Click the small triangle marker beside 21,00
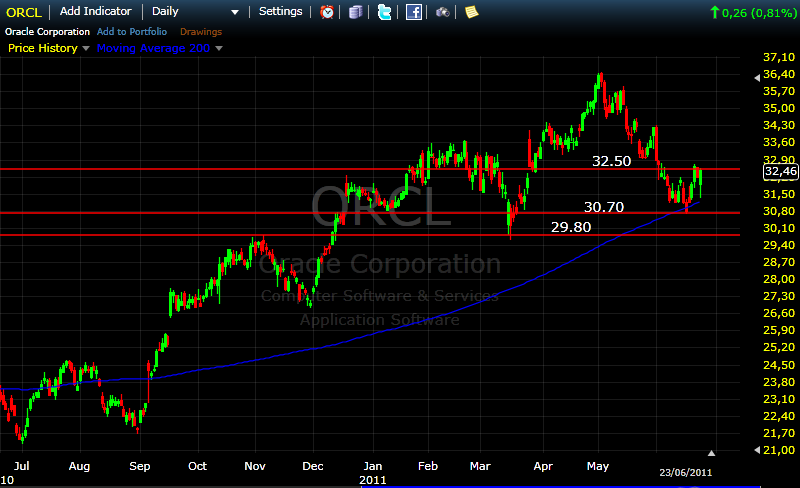This screenshot has height=488, width=800. pos(757,450)
